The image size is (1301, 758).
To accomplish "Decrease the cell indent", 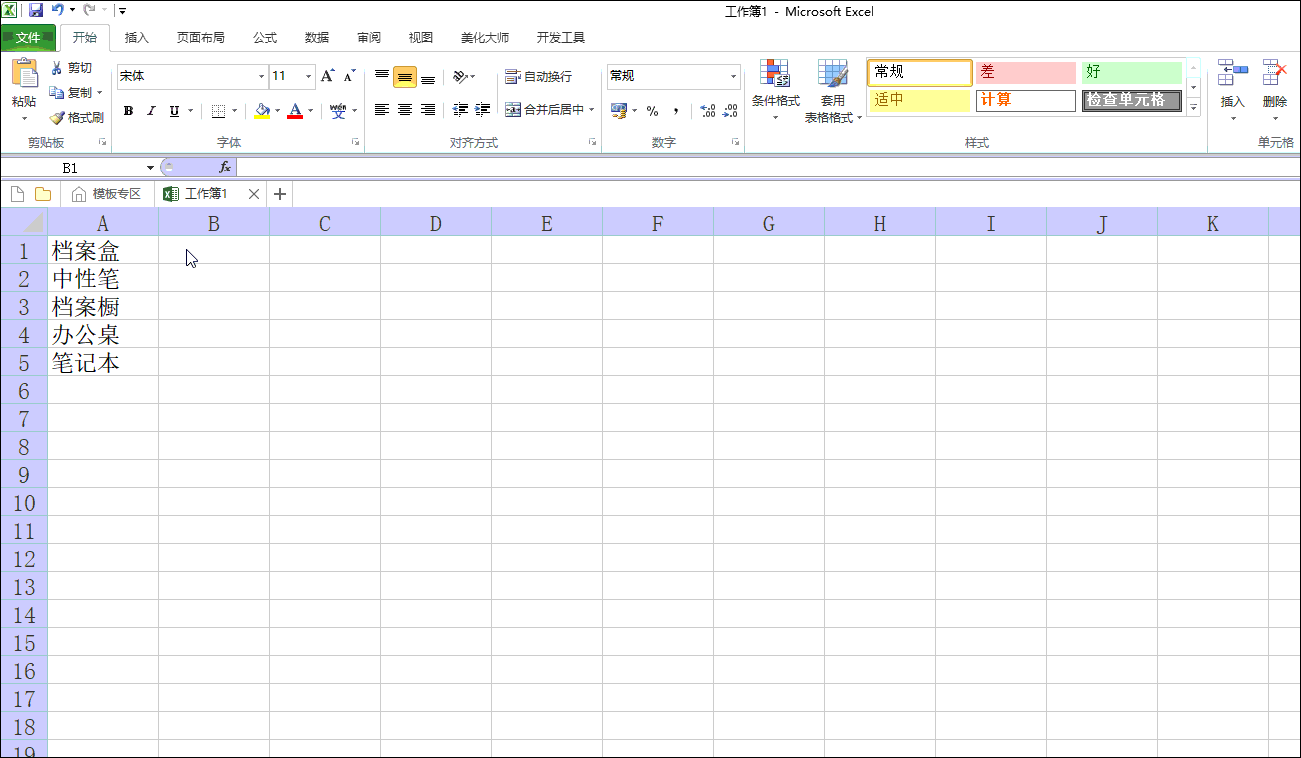I will 460,110.
